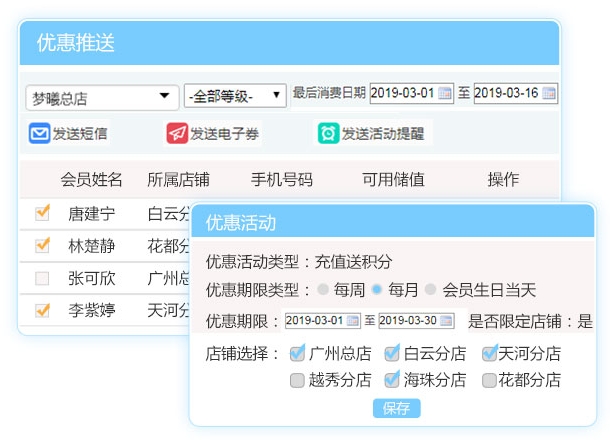Uncheck the 唐建宁 member checkbox

[x=42, y=213]
